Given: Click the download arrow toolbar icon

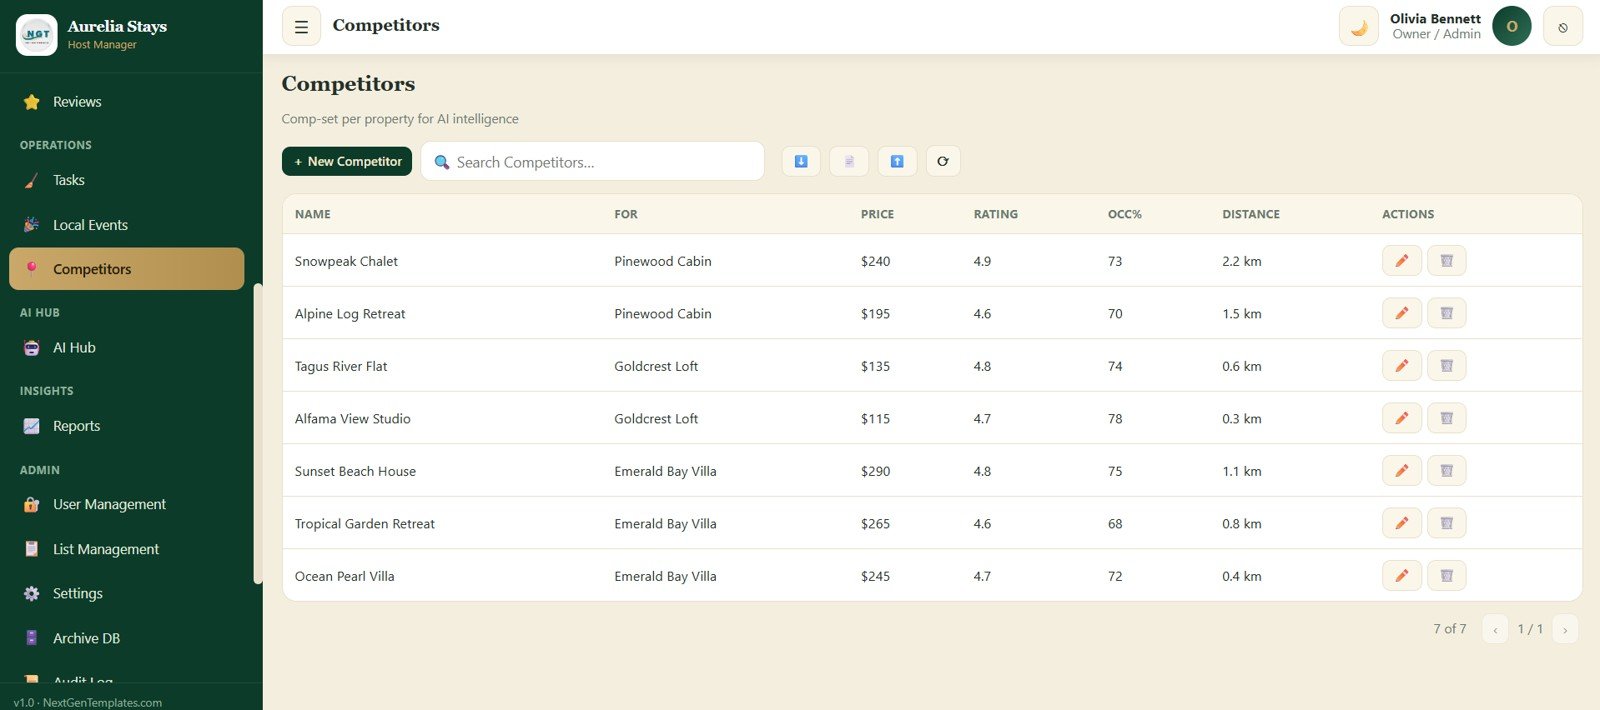Looking at the screenshot, I should 801,161.
